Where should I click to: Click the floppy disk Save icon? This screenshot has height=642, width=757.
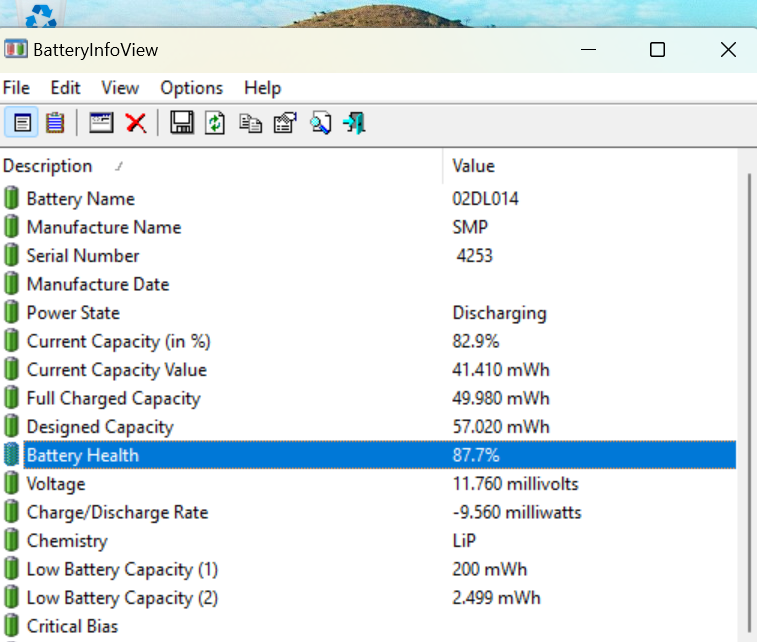tap(182, 123)
